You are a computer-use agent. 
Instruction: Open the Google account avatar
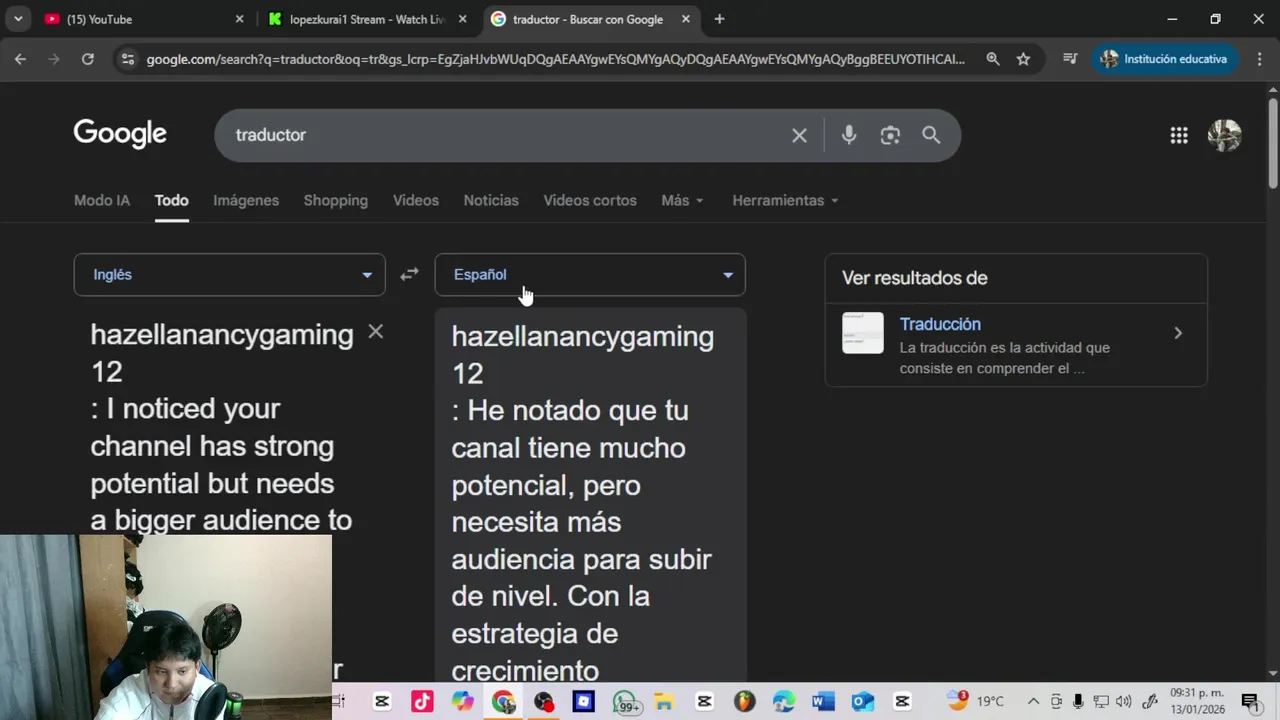(1224, 135)
